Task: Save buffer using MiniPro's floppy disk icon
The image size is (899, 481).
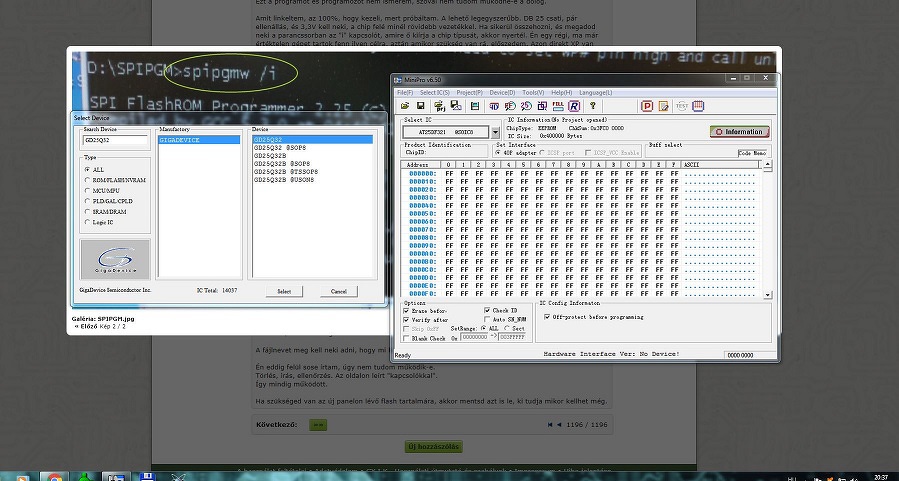Action: coord(420,106)
